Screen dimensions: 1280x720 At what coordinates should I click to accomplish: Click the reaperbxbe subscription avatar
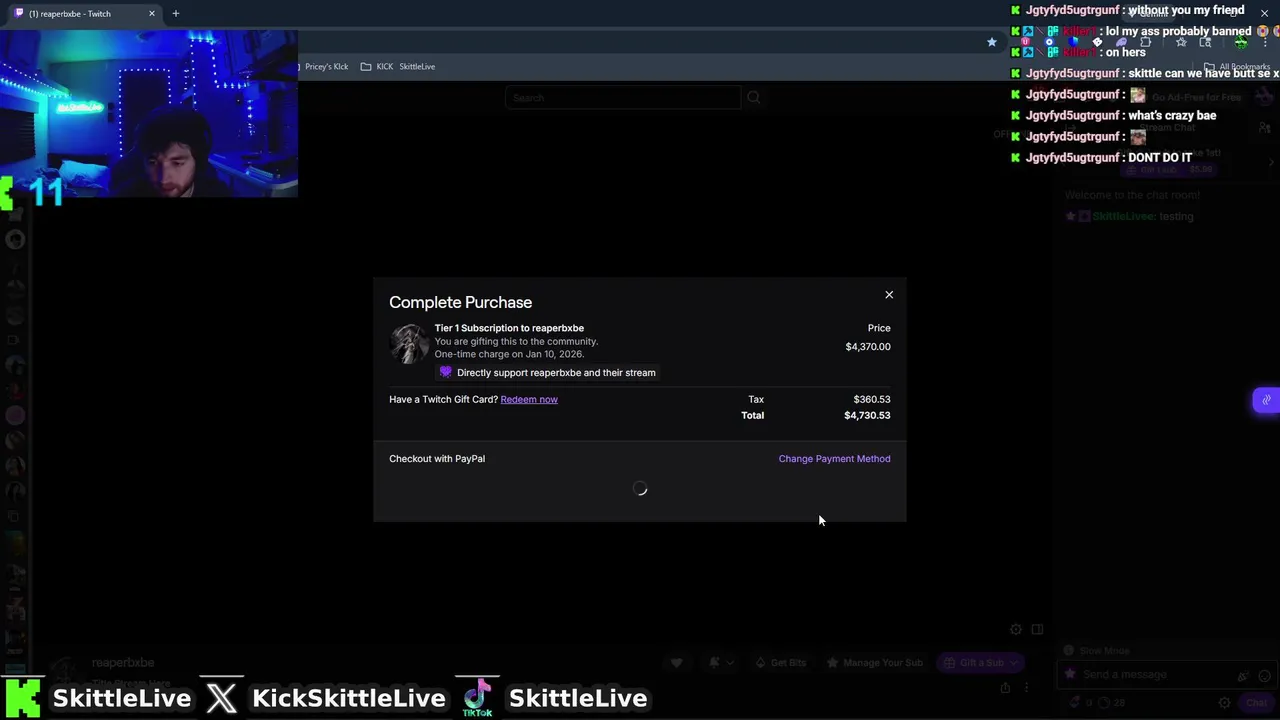coord(409,345)
